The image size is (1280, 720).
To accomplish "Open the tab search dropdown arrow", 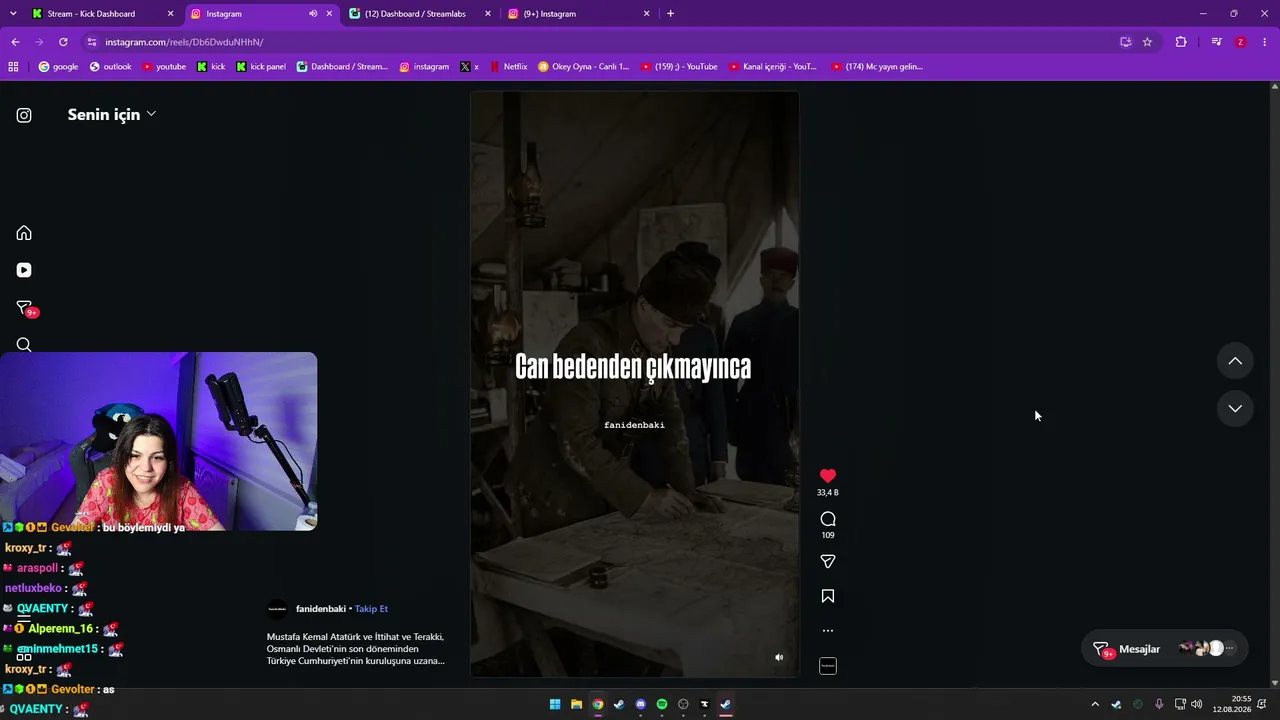I will (13, 14).
